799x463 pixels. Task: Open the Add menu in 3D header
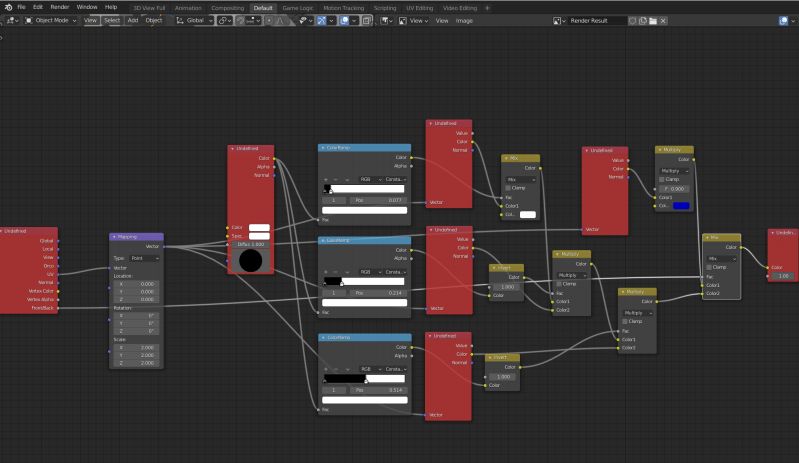(133, 20)
